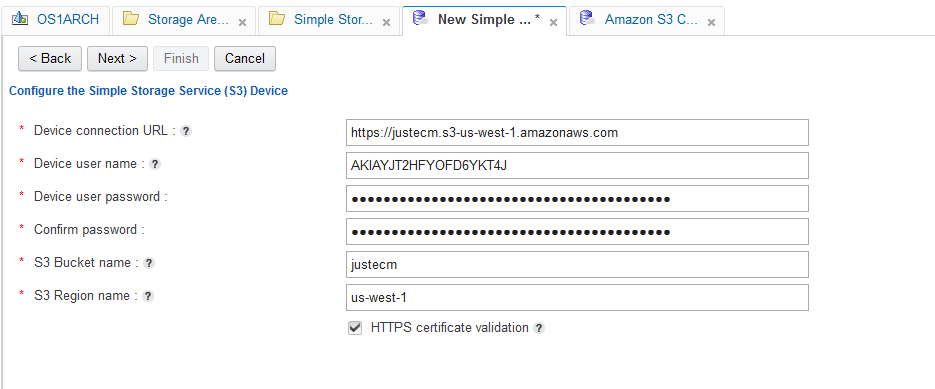Focus the Device connection URL field
Image resolution: width=935 pixels, height=389 pixels.
pyautogui.click(x=577, y=132)
